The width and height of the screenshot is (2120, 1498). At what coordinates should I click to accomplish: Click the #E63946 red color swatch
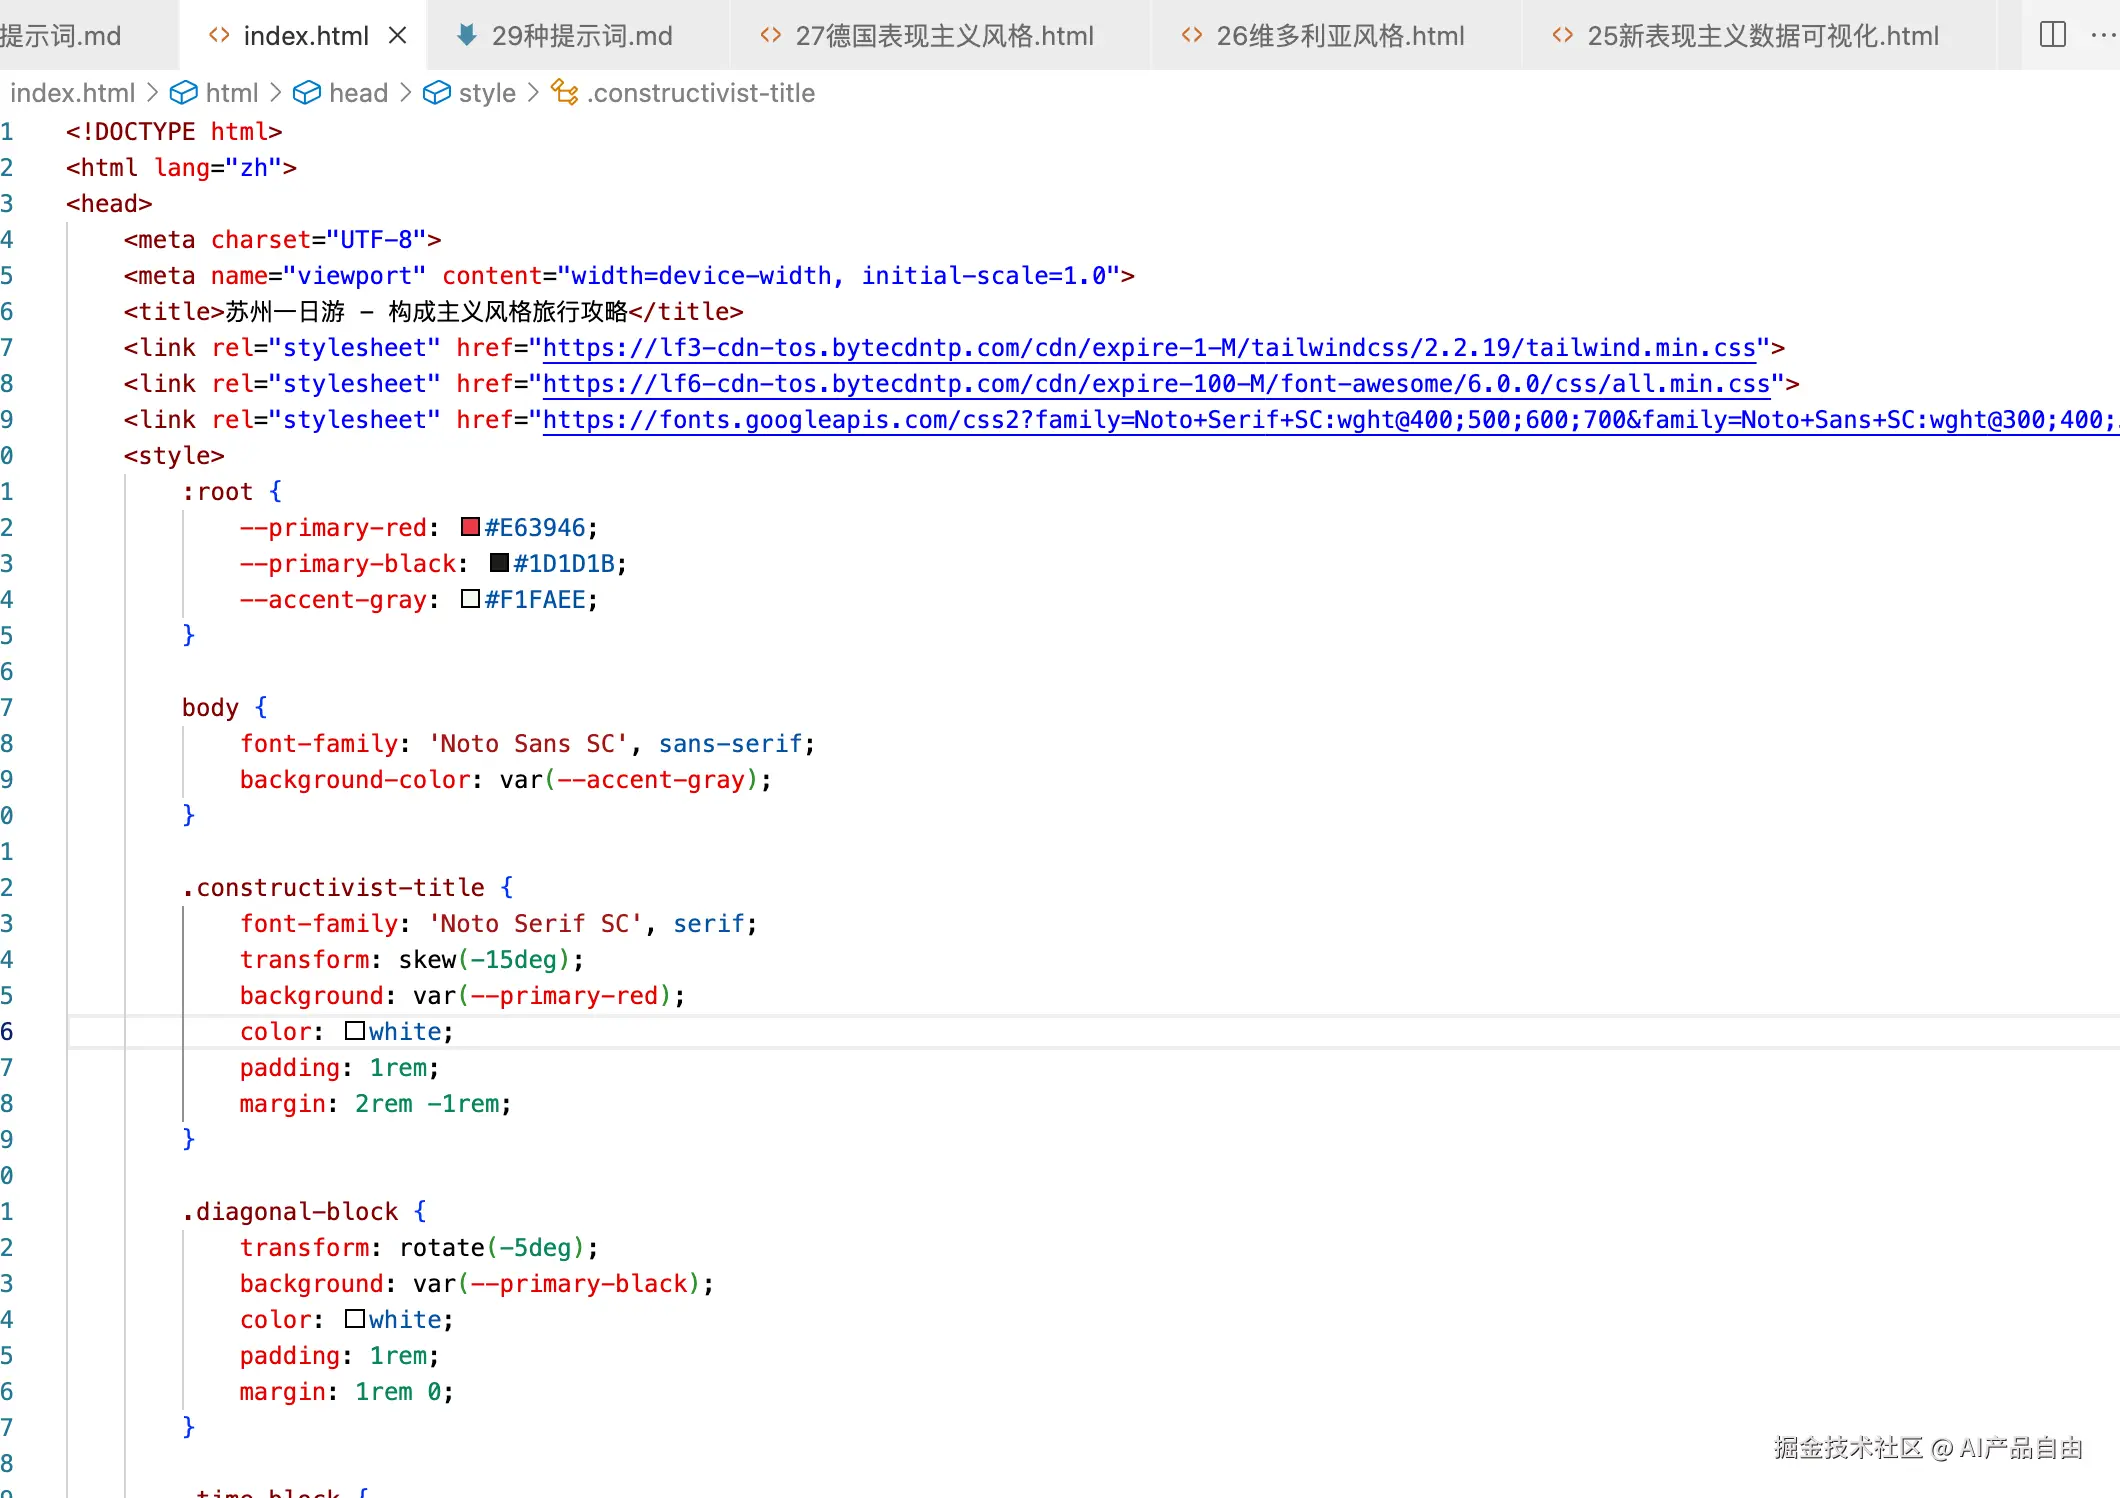470,527
